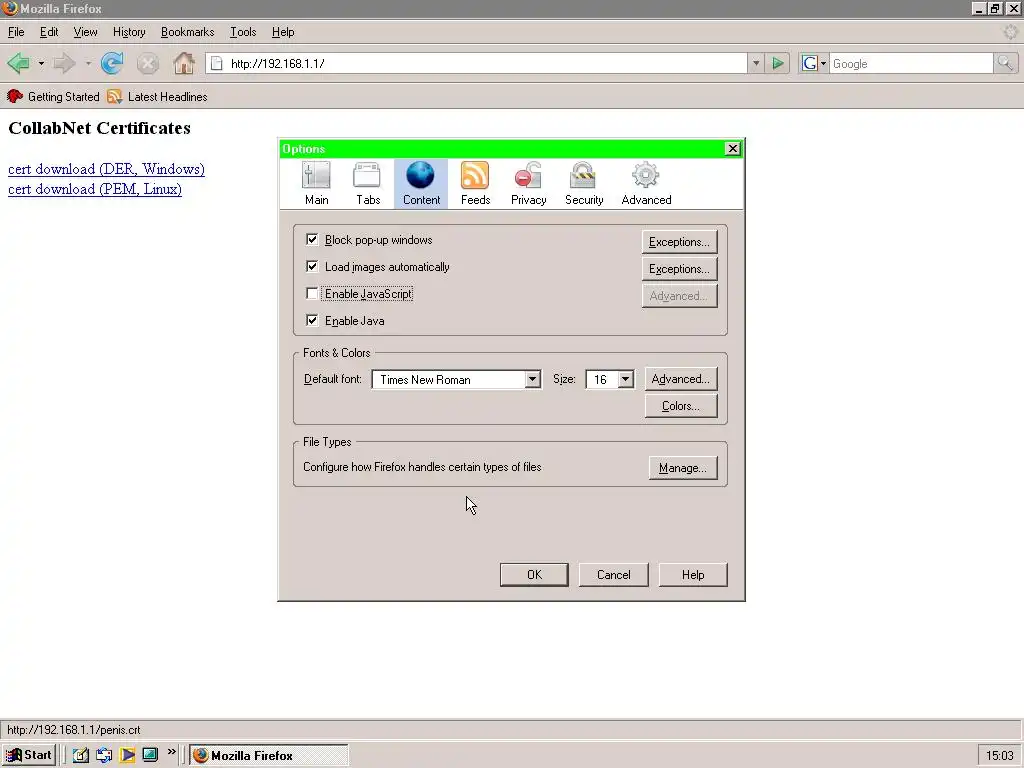
Task: Click the grey Forward arrow
Action: (64, 63)
